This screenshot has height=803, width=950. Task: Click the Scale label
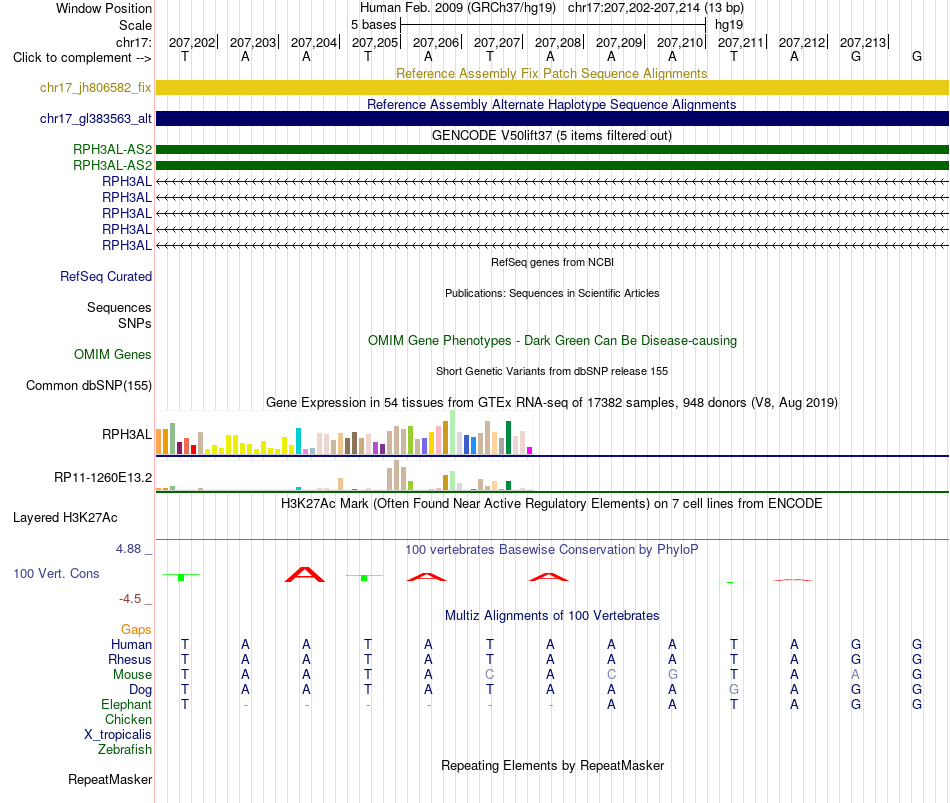[135, 25]
